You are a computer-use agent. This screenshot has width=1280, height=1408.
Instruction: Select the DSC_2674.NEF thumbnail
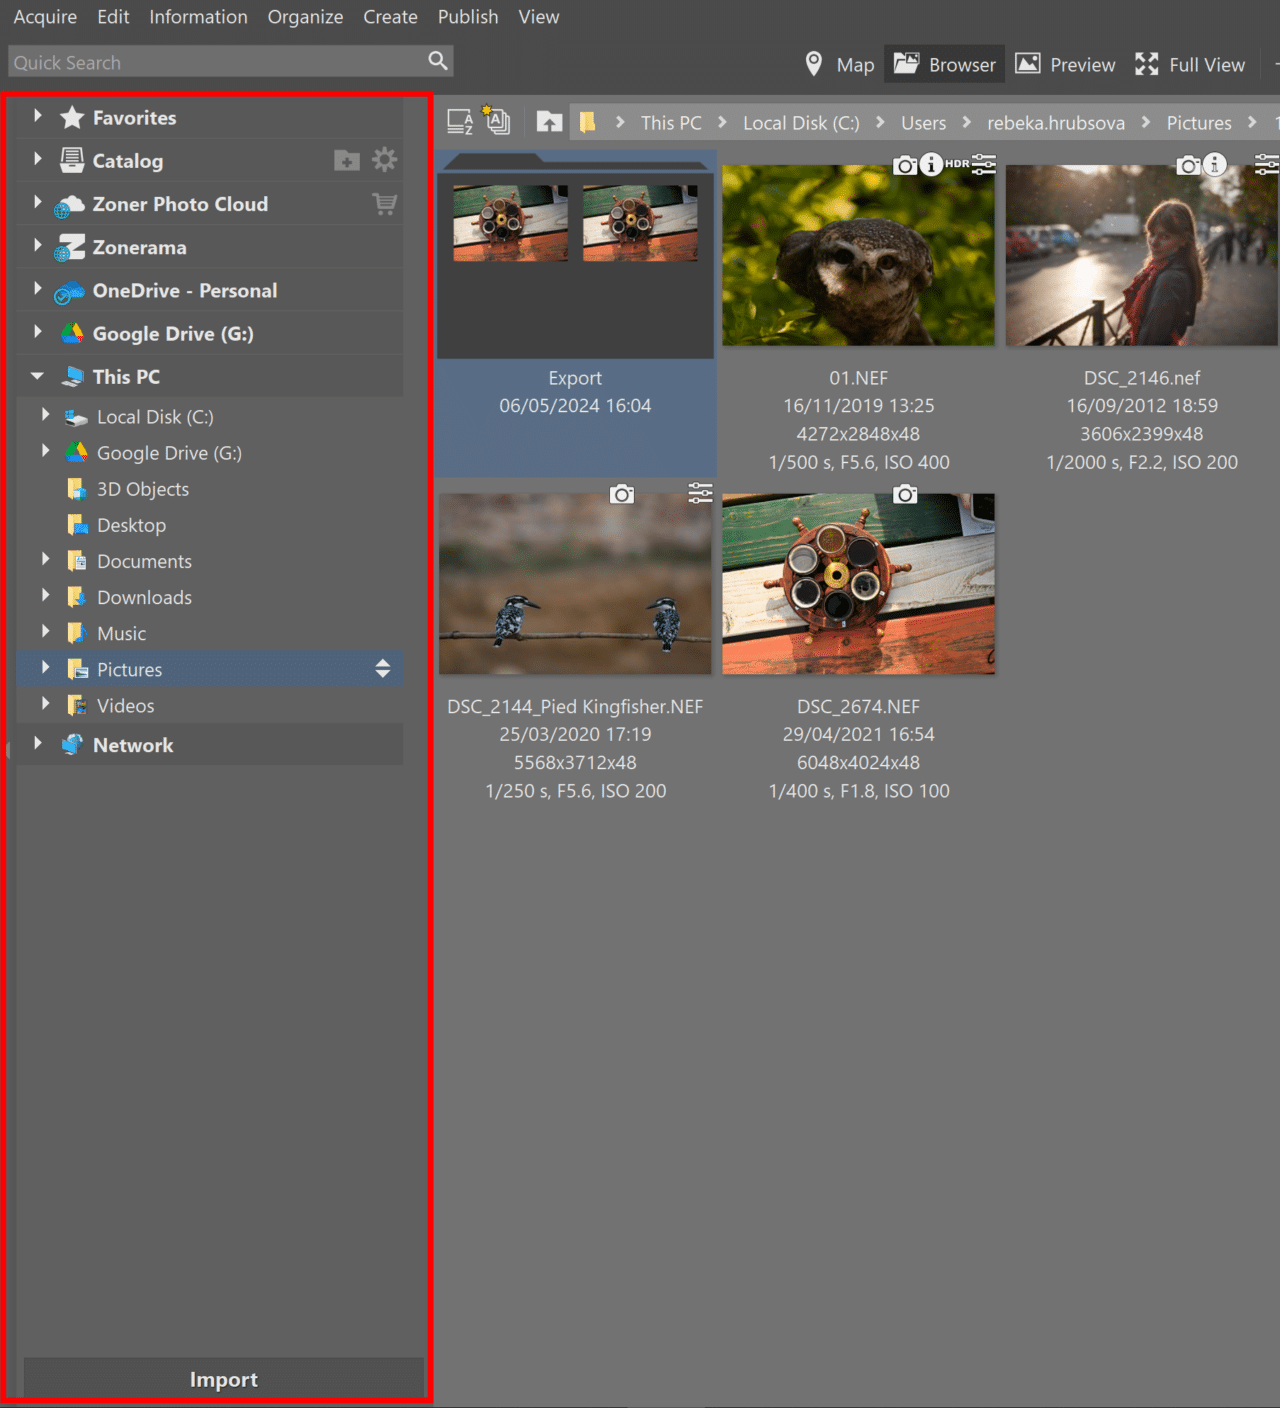coord(858,584)
